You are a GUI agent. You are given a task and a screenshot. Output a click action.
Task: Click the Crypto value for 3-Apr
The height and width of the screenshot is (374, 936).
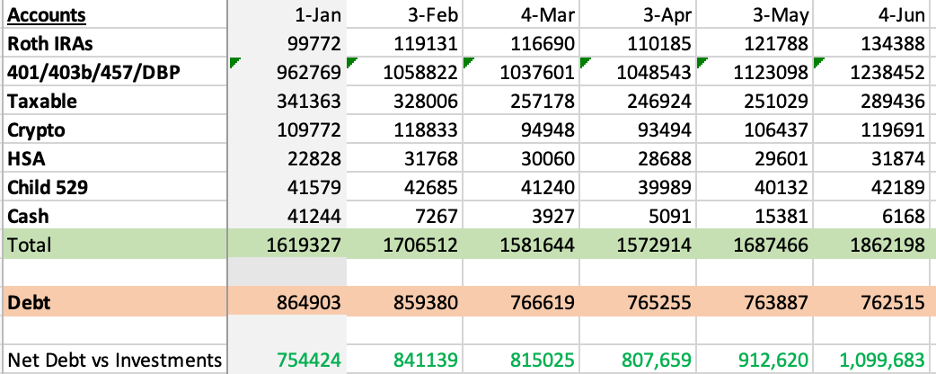[x=638, y=129]
